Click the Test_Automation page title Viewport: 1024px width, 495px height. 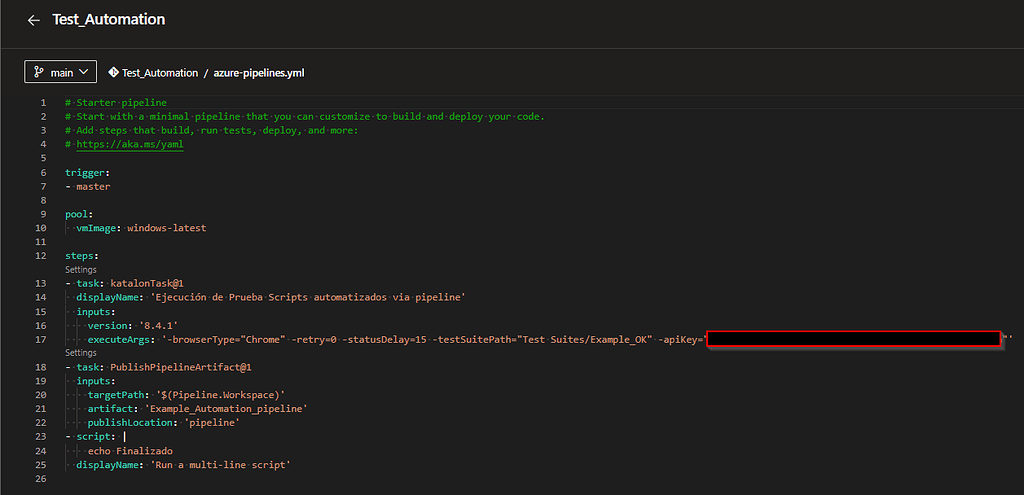108,20
